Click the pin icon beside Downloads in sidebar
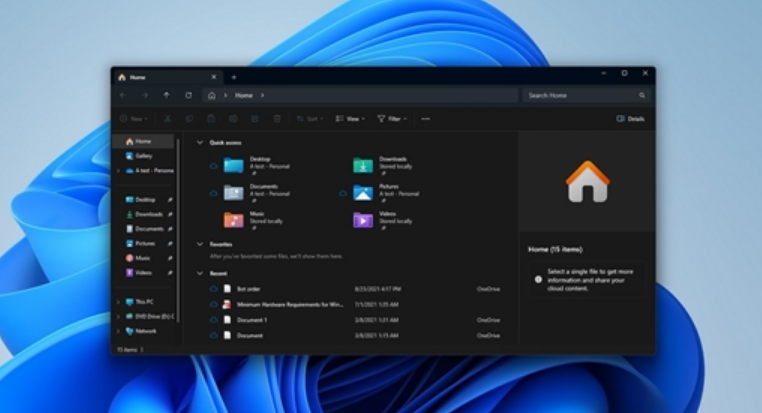The image size is (762, 413). point(170,214)
